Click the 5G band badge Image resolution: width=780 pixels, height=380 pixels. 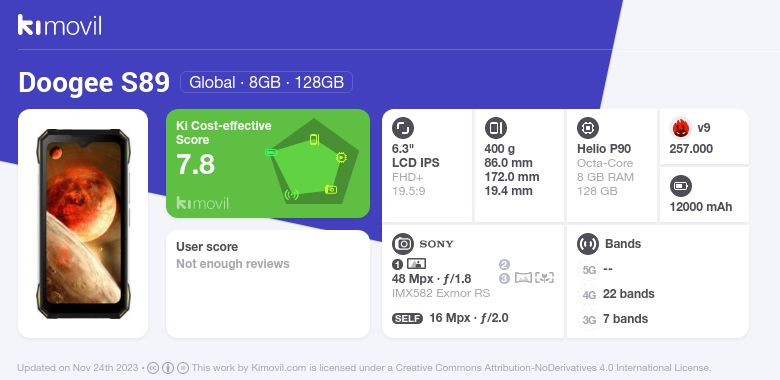[589, 270]
